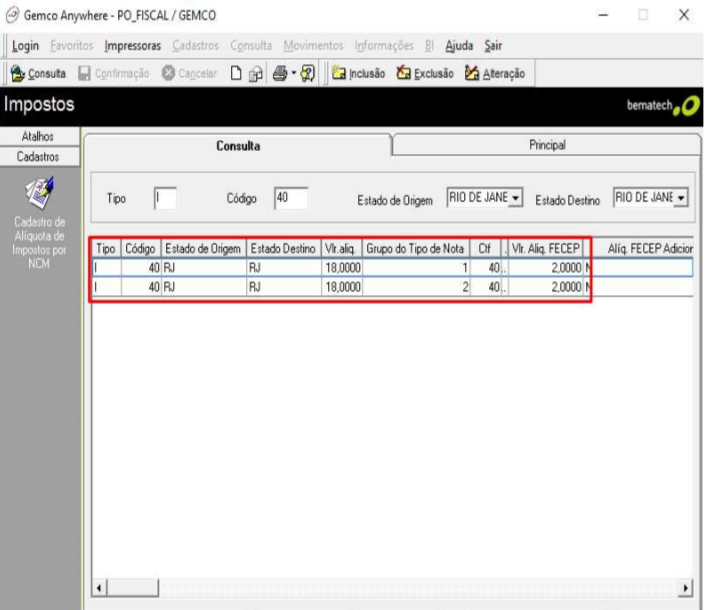The image size is (705, 610).
Task: Expand the Estado Destino dropdown
Action: pyautogui.click(x=681, y=198)
